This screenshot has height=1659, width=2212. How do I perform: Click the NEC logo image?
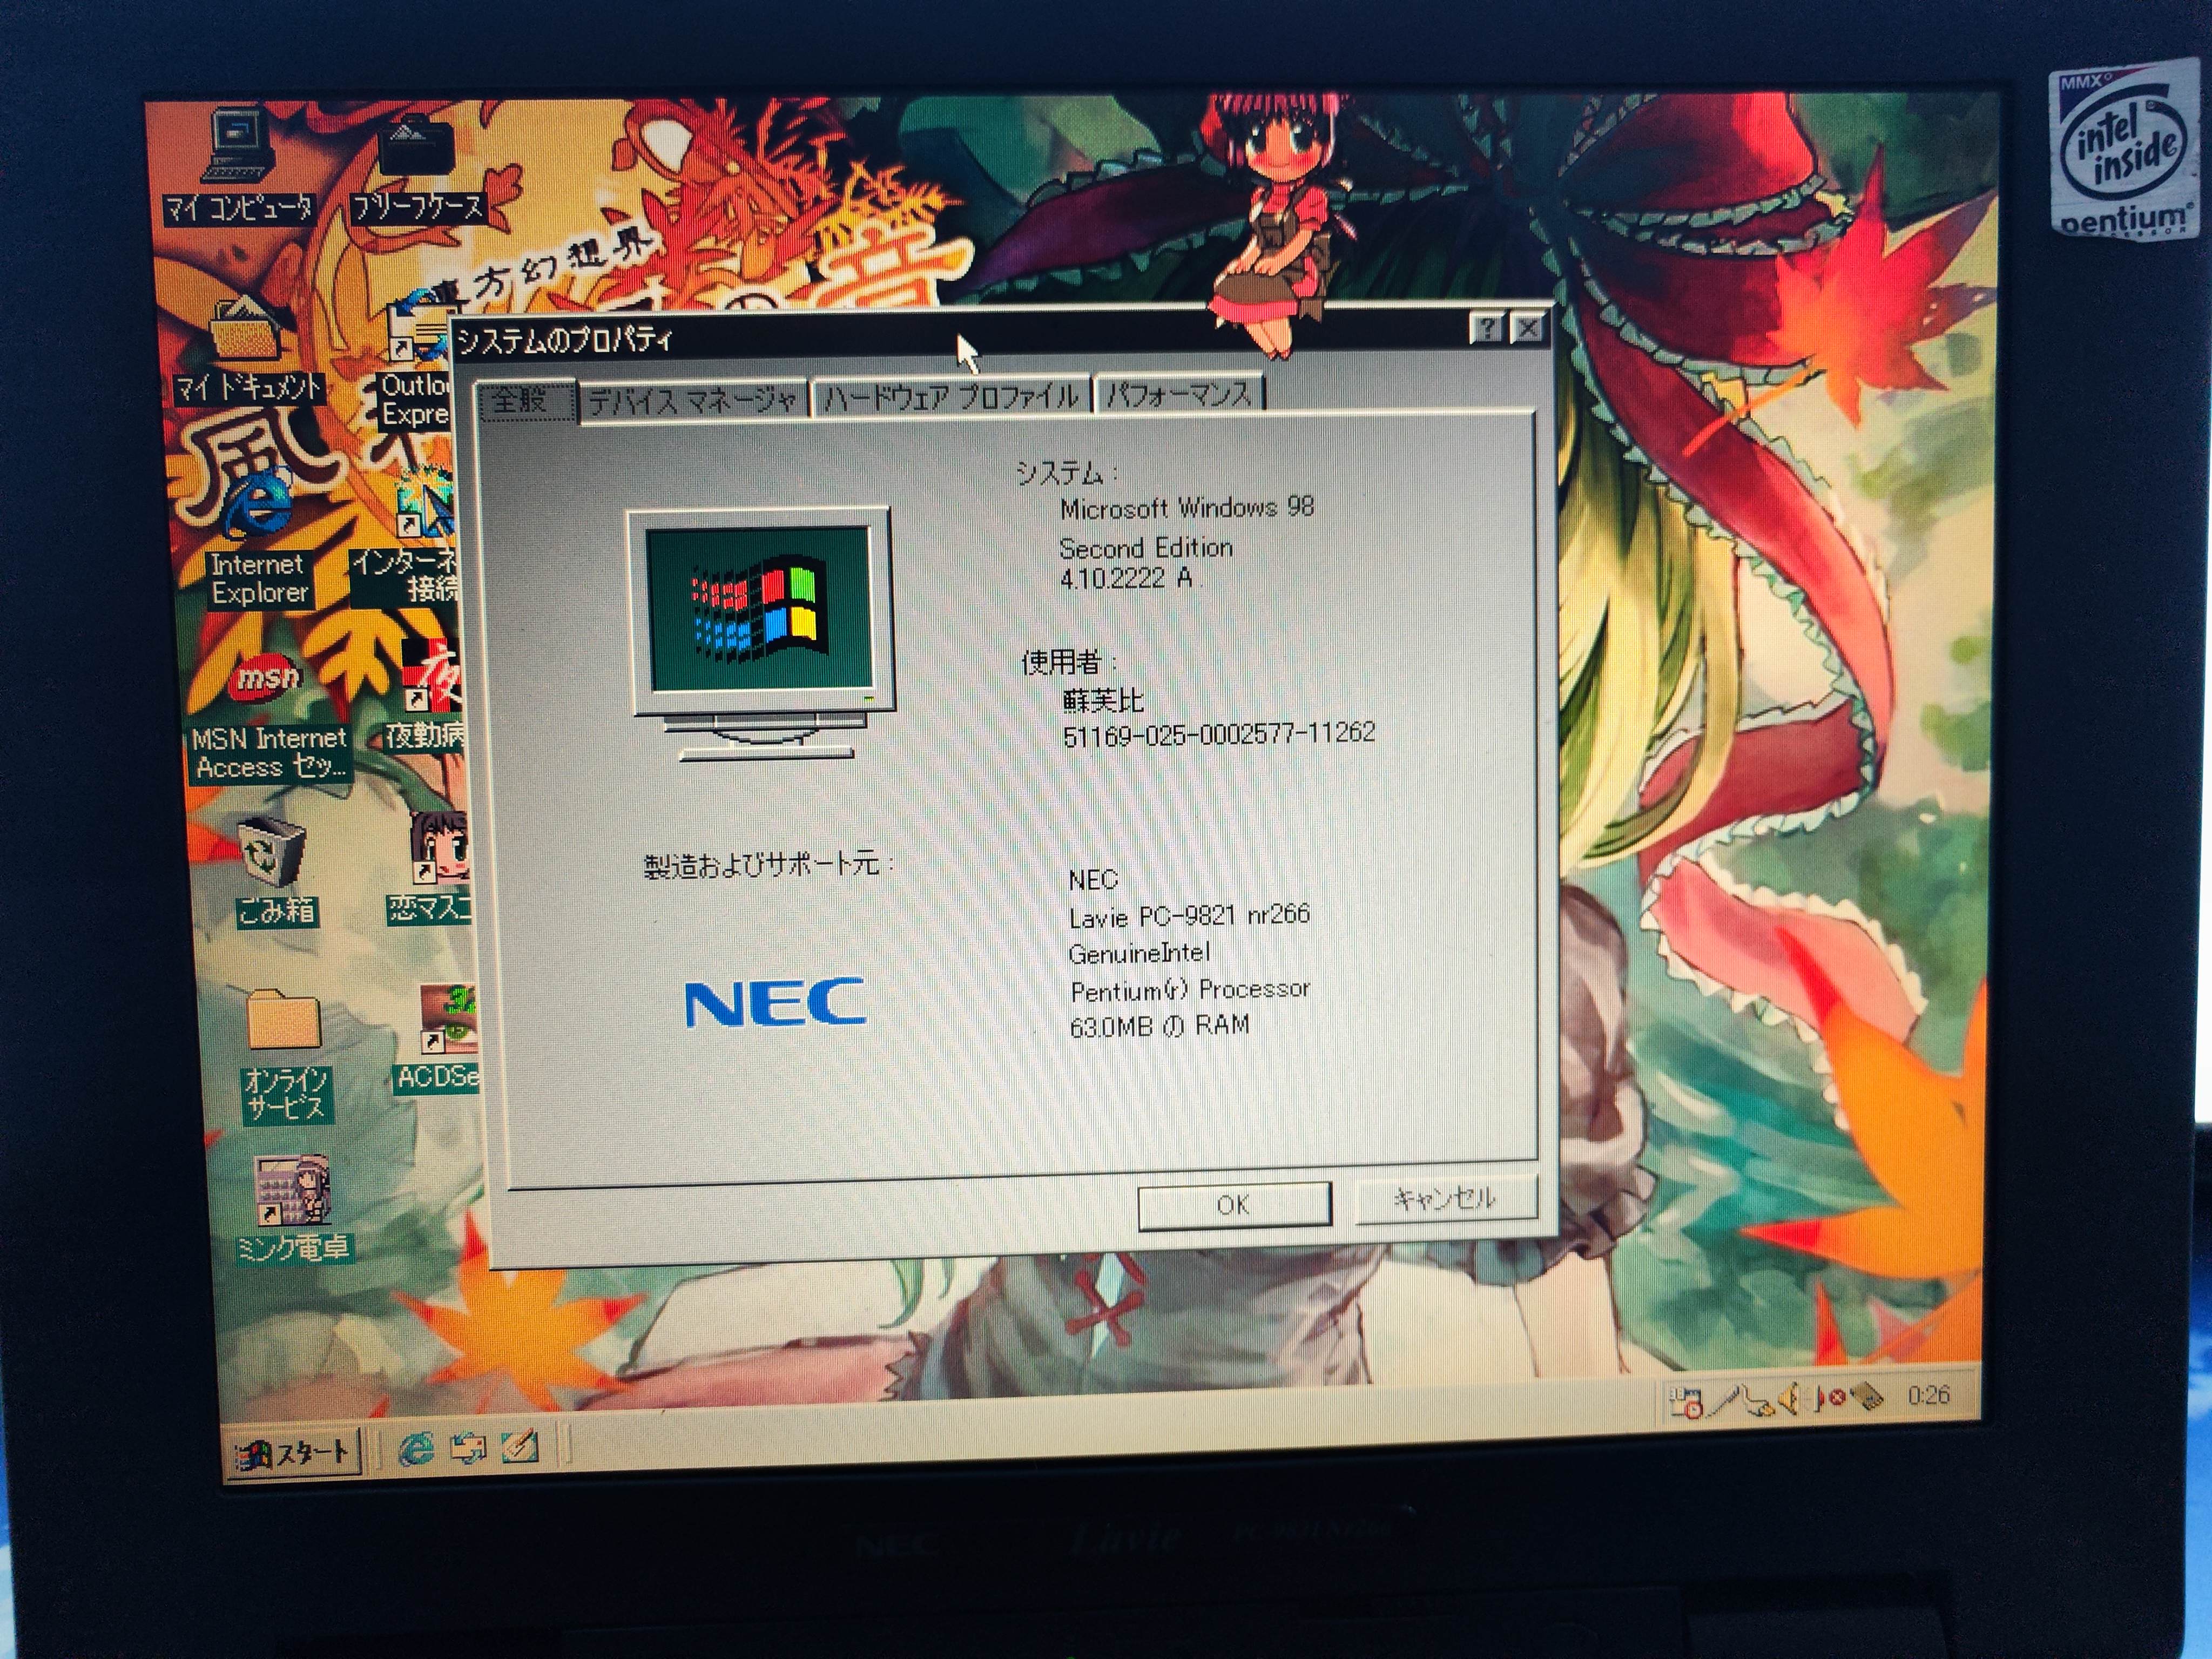tap(775, 1002)
